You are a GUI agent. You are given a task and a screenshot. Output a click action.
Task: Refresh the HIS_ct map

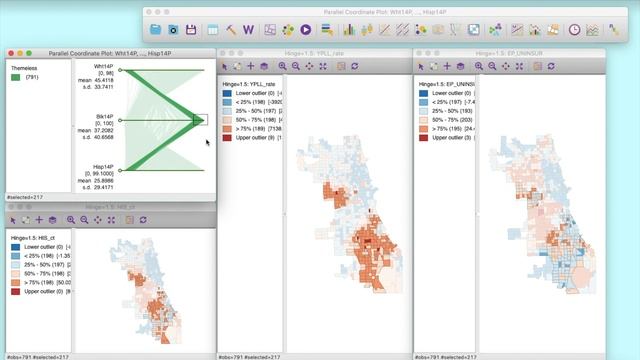pos(143,220)
